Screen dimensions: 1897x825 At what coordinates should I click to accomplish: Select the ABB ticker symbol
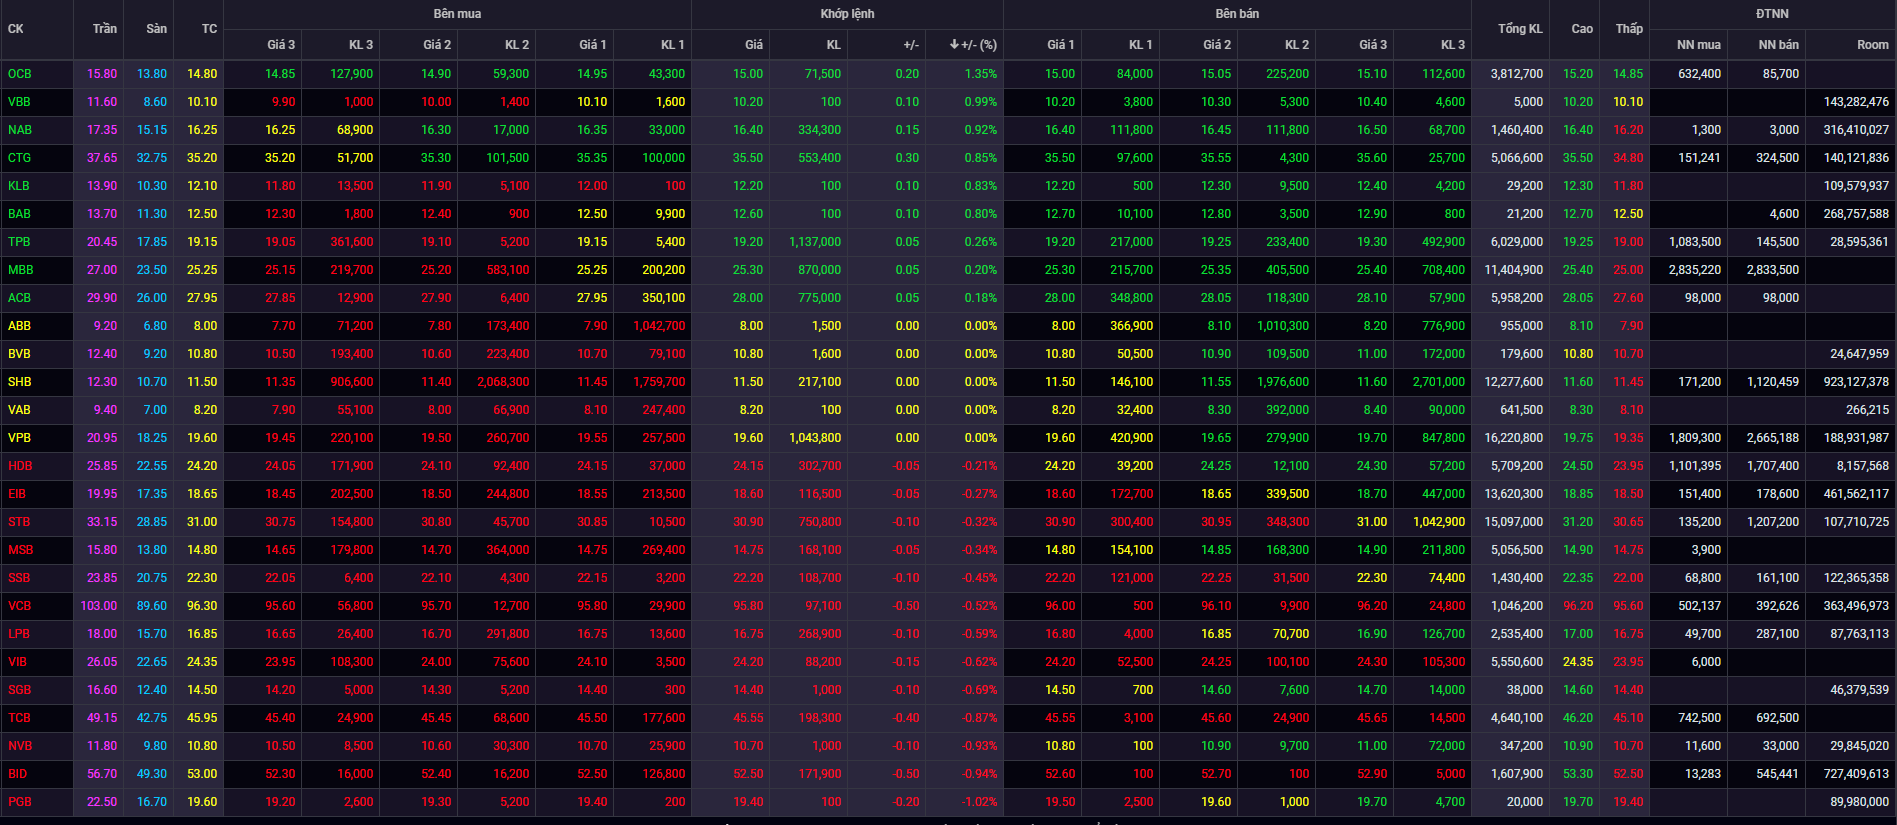pos(19,326)
